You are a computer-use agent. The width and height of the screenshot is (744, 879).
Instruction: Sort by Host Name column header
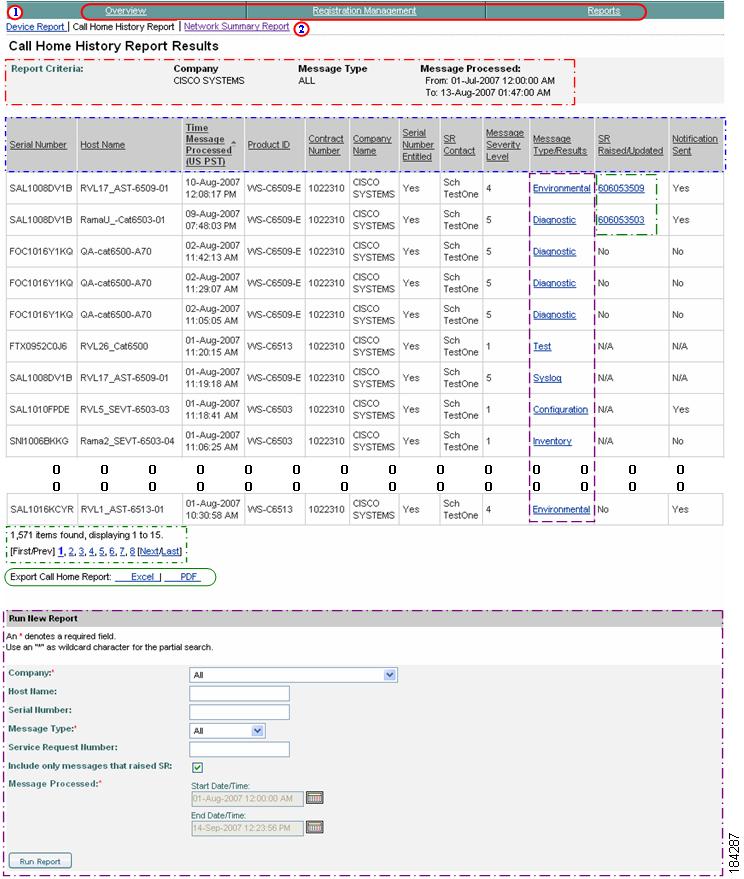(103, 145)
